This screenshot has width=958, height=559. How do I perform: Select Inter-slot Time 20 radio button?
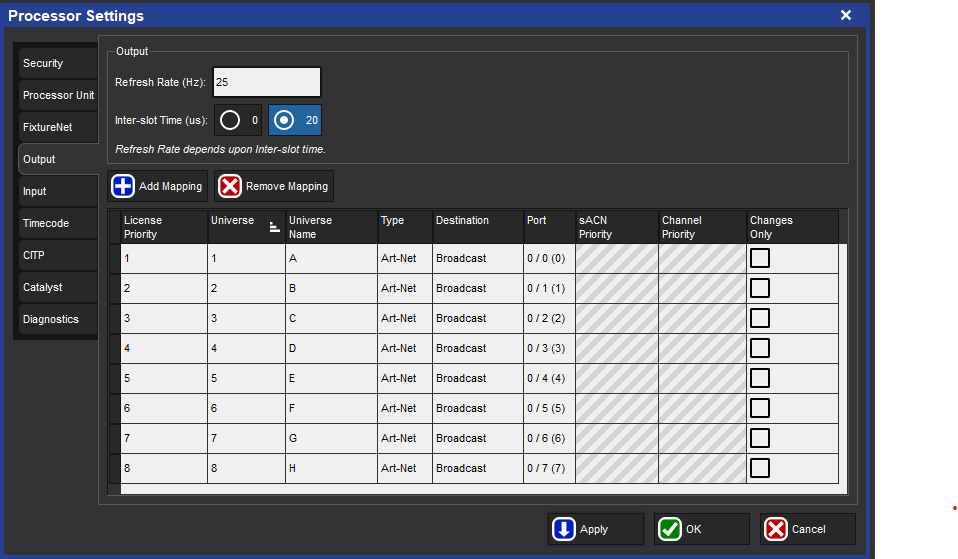[x=284, y=120]
